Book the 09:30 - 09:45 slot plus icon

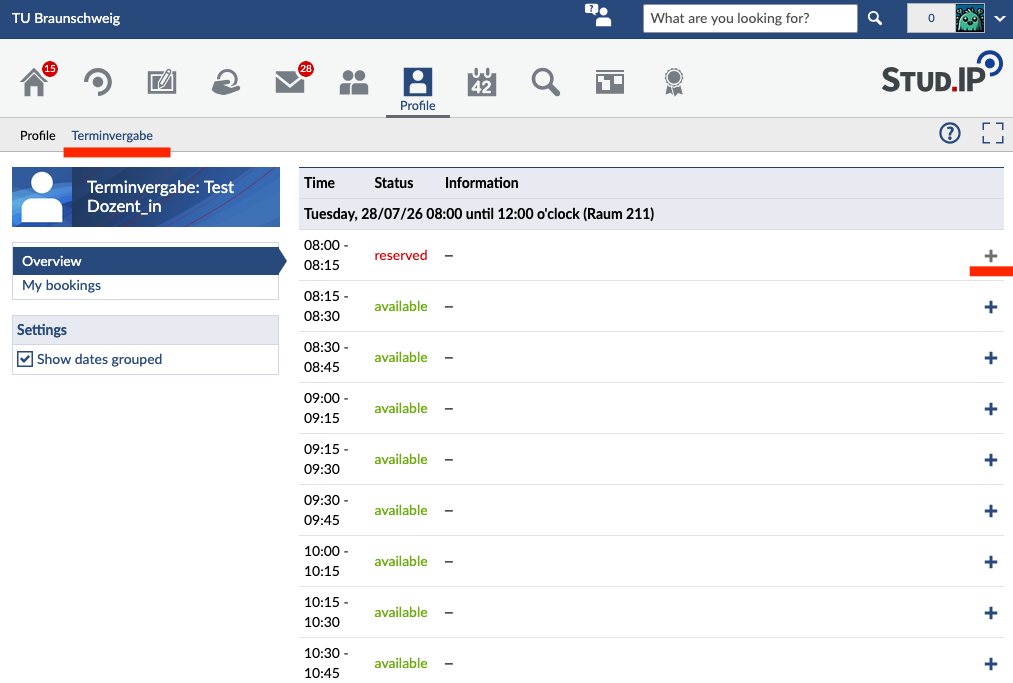pos(990,511)
